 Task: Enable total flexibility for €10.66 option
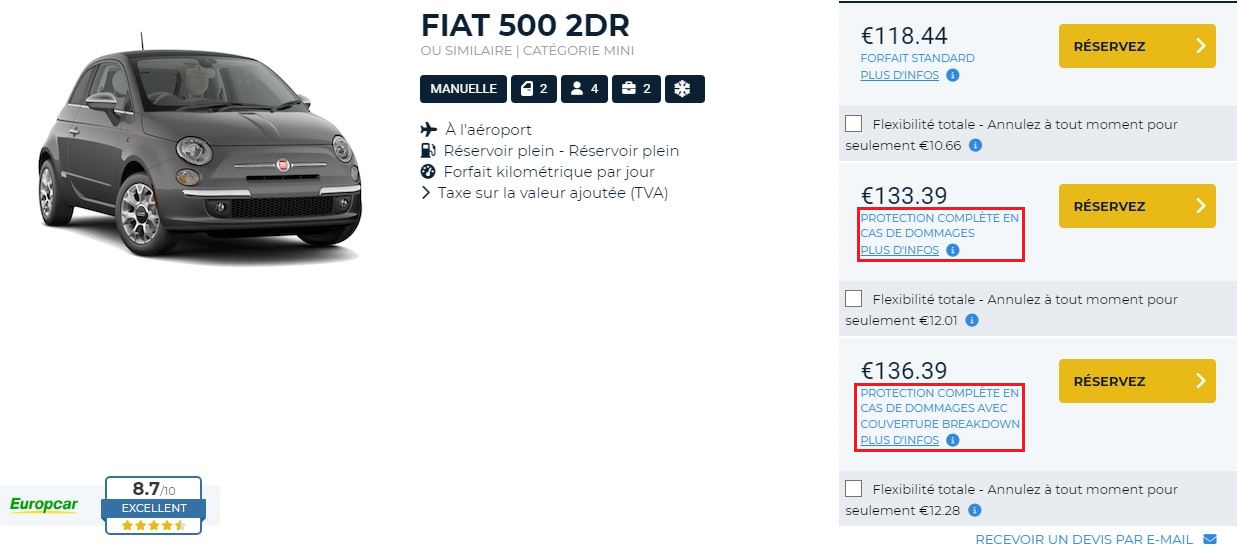tap(853, 124)
